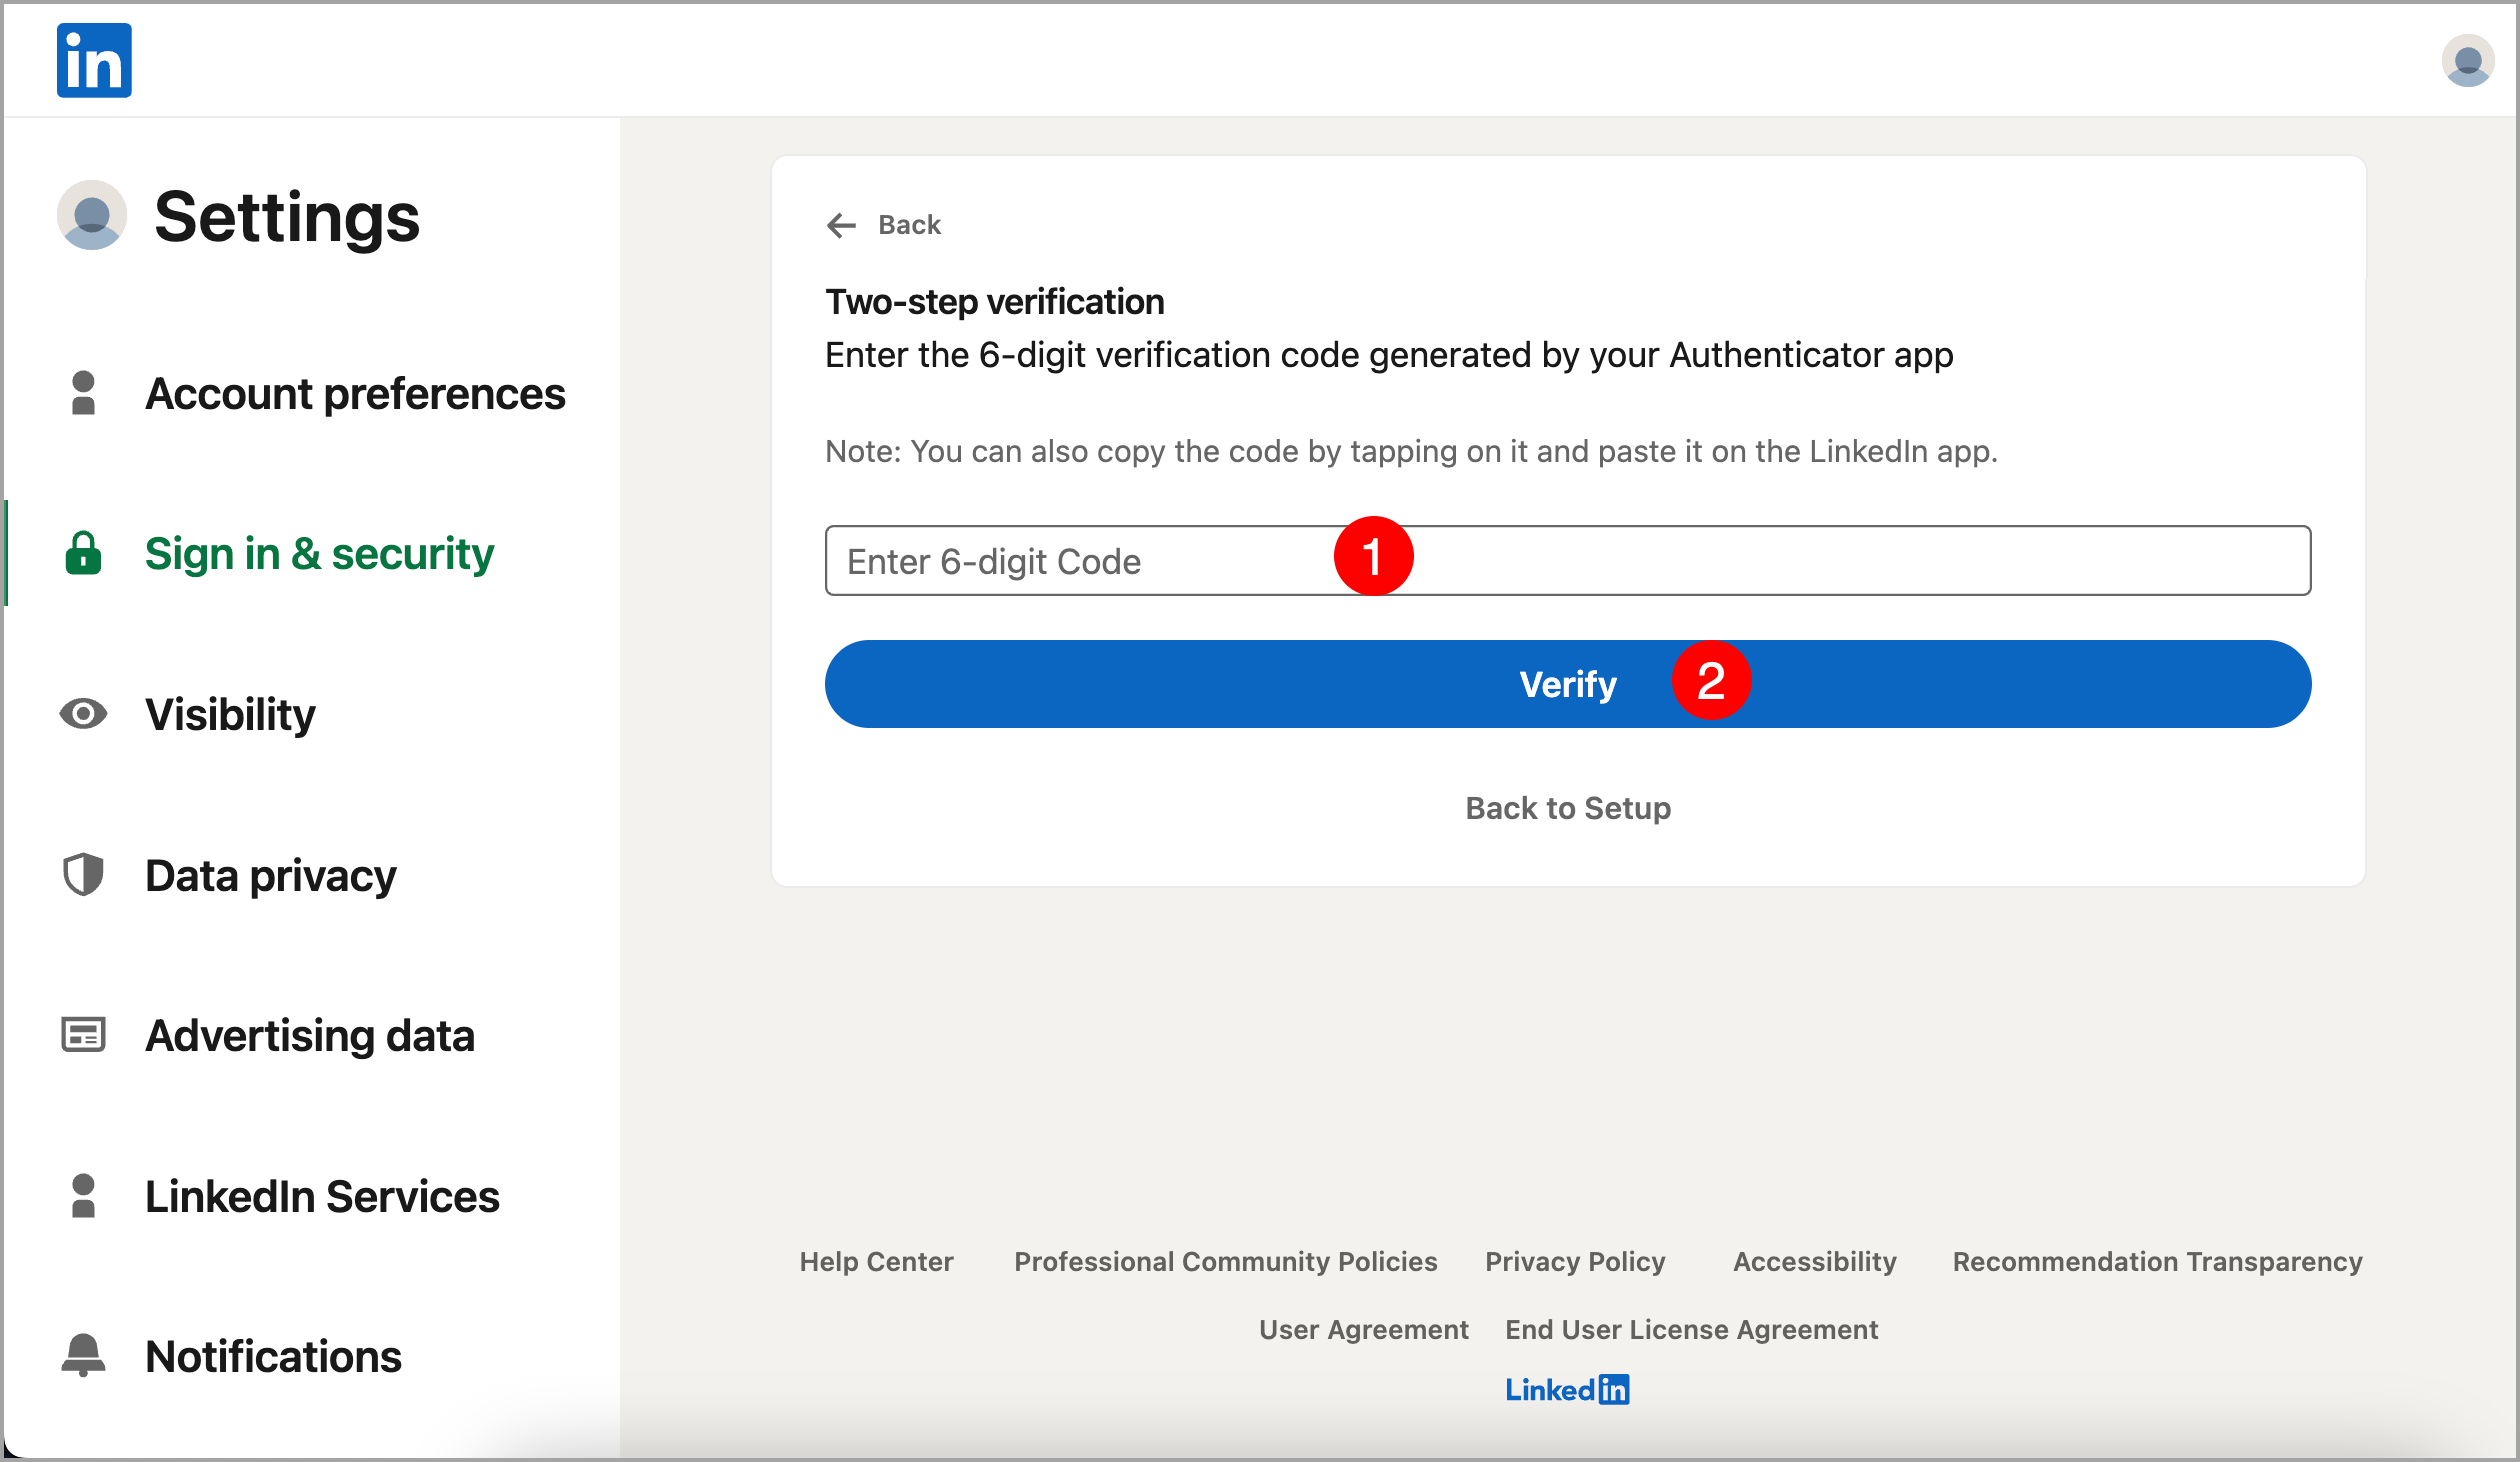
Task: Click the Advertising data newspaper icon
Action: click(84, 1035)
